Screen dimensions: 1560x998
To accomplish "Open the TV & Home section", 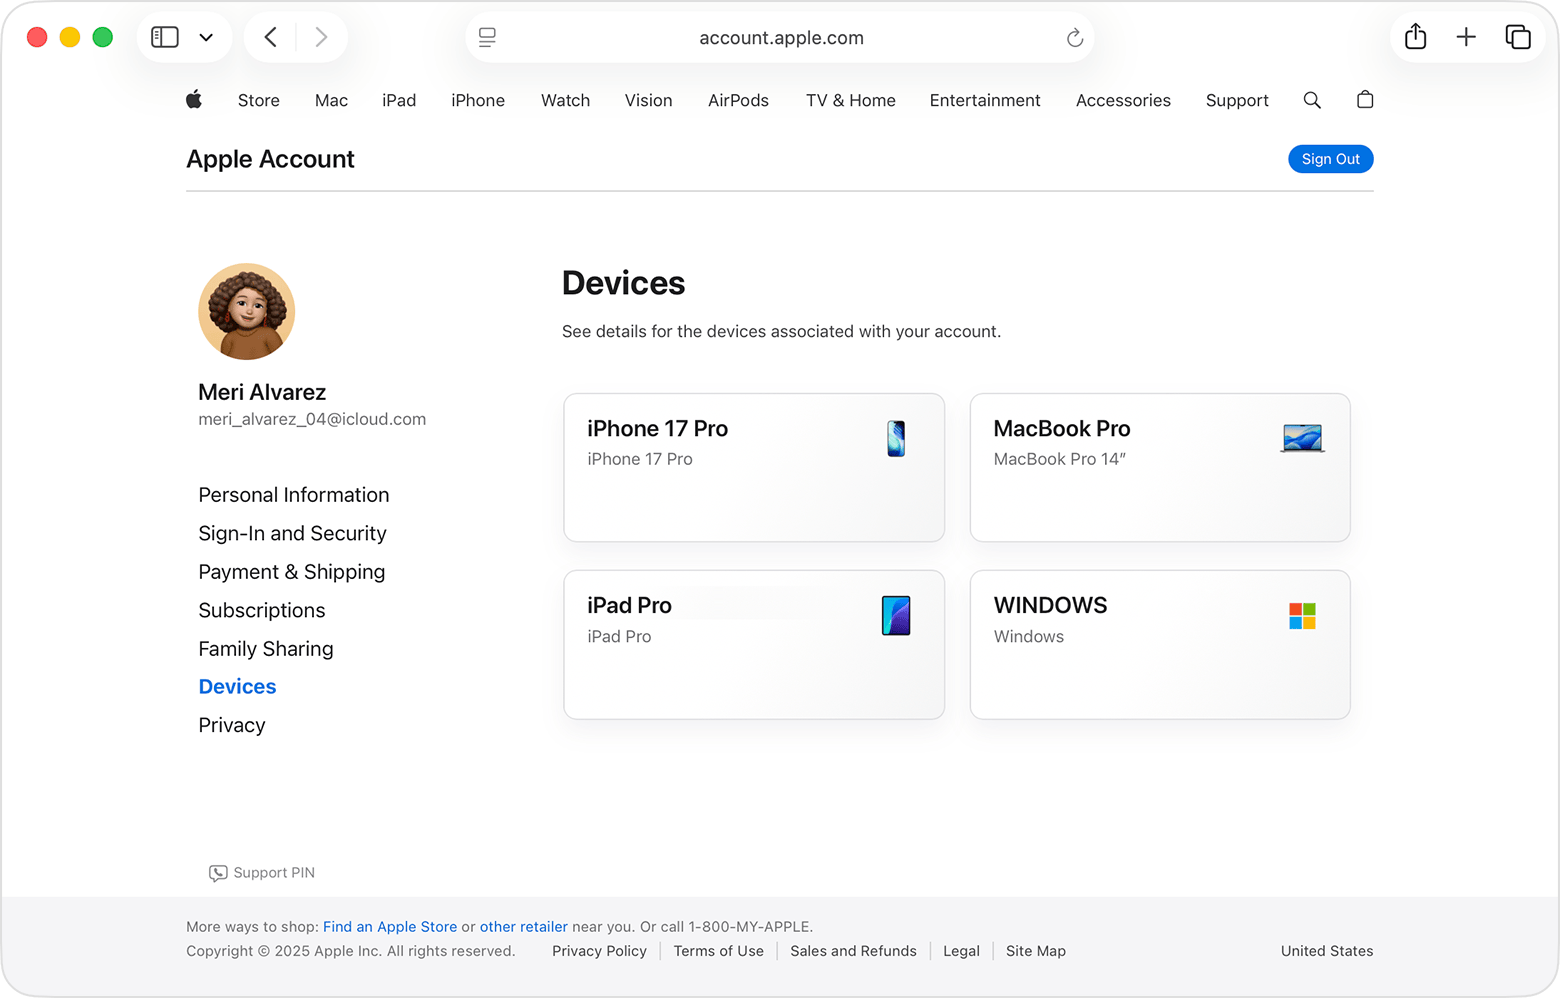I will 850,100.
